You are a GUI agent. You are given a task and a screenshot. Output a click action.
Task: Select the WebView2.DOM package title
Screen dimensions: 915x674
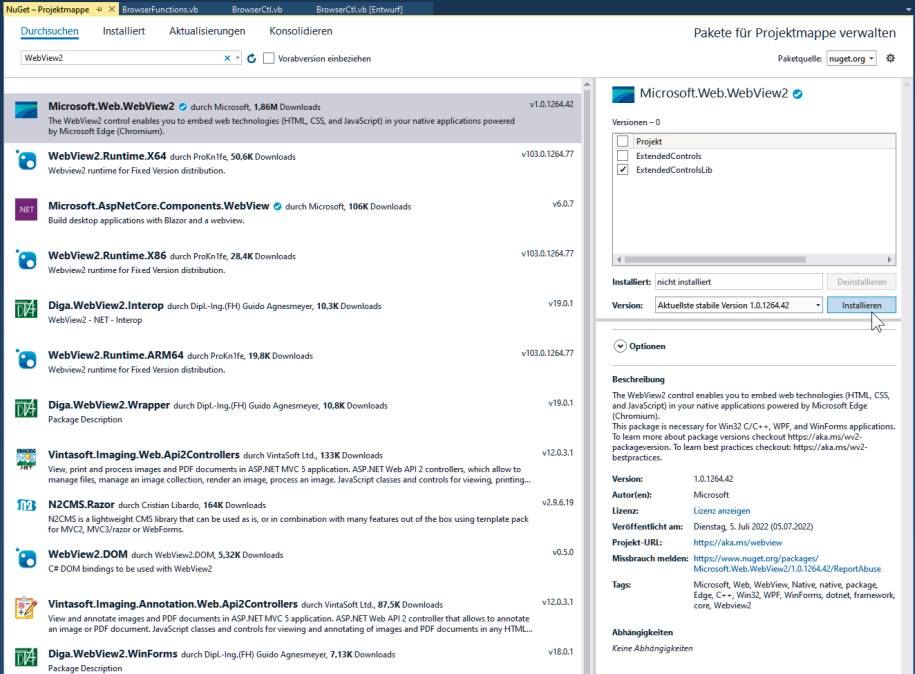point(88,554)
